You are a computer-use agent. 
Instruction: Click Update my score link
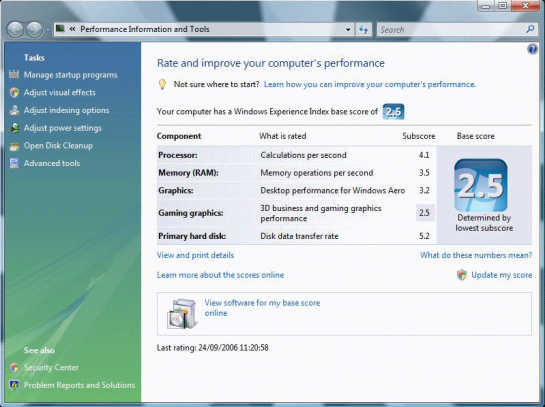tap(502, 275)
